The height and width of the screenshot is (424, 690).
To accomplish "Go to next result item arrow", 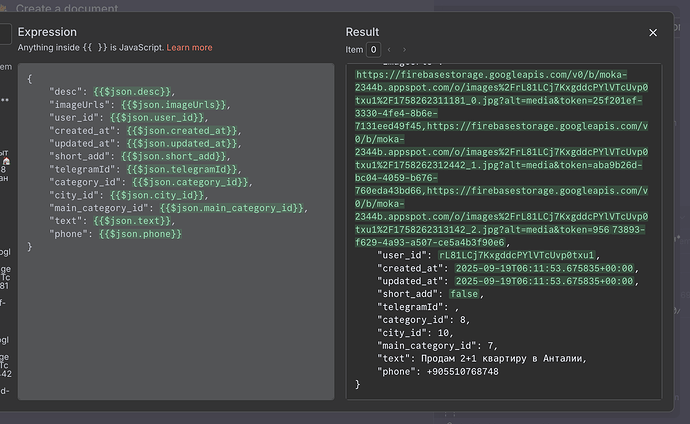I will 404,49.
